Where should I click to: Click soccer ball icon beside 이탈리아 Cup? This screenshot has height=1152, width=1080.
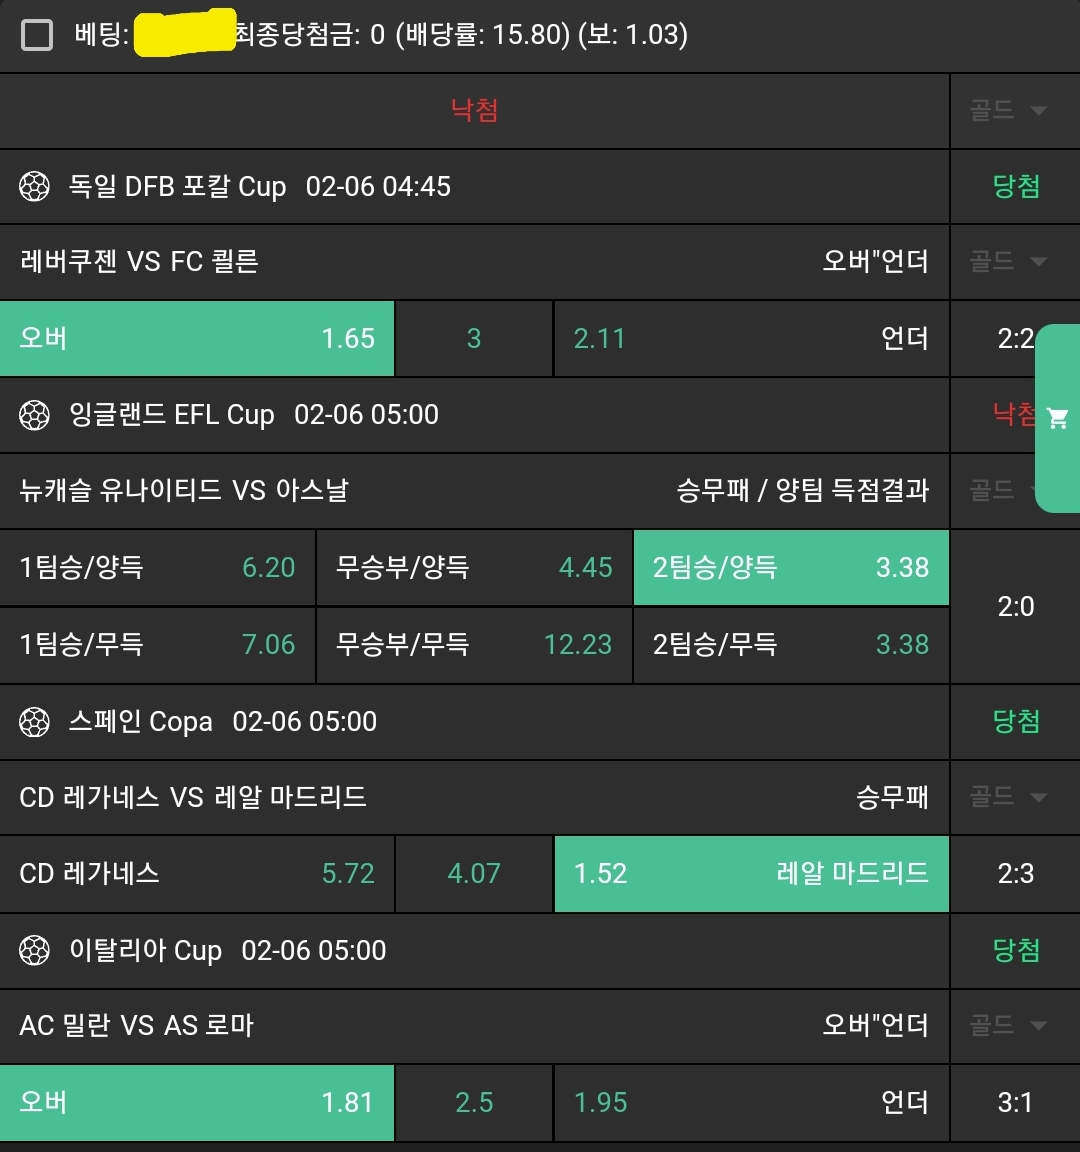tap(35, 951)
